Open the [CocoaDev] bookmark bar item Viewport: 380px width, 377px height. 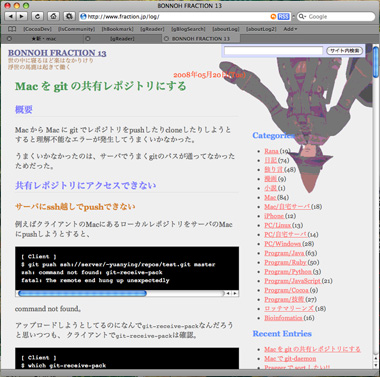[x=37, y=29]
